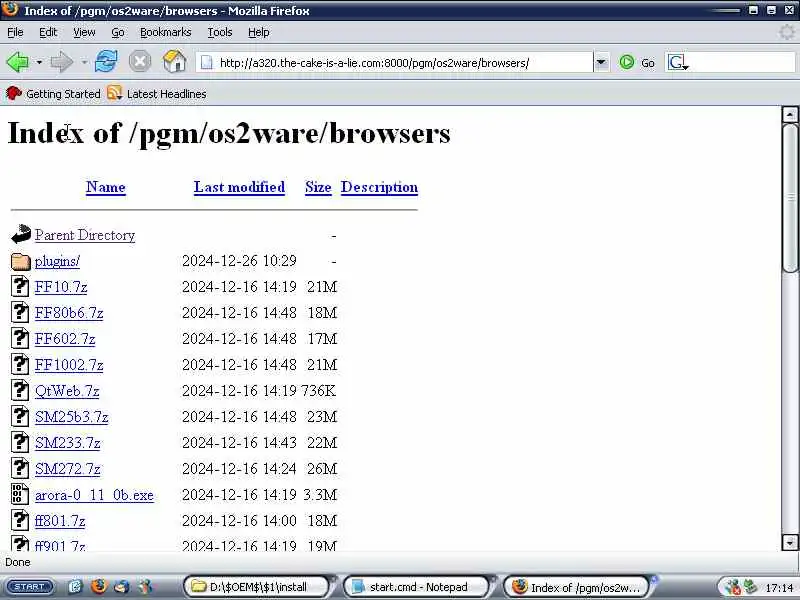
Task: Click the unknown-file icon beside FF10.7z
Action: pos(20,287)
